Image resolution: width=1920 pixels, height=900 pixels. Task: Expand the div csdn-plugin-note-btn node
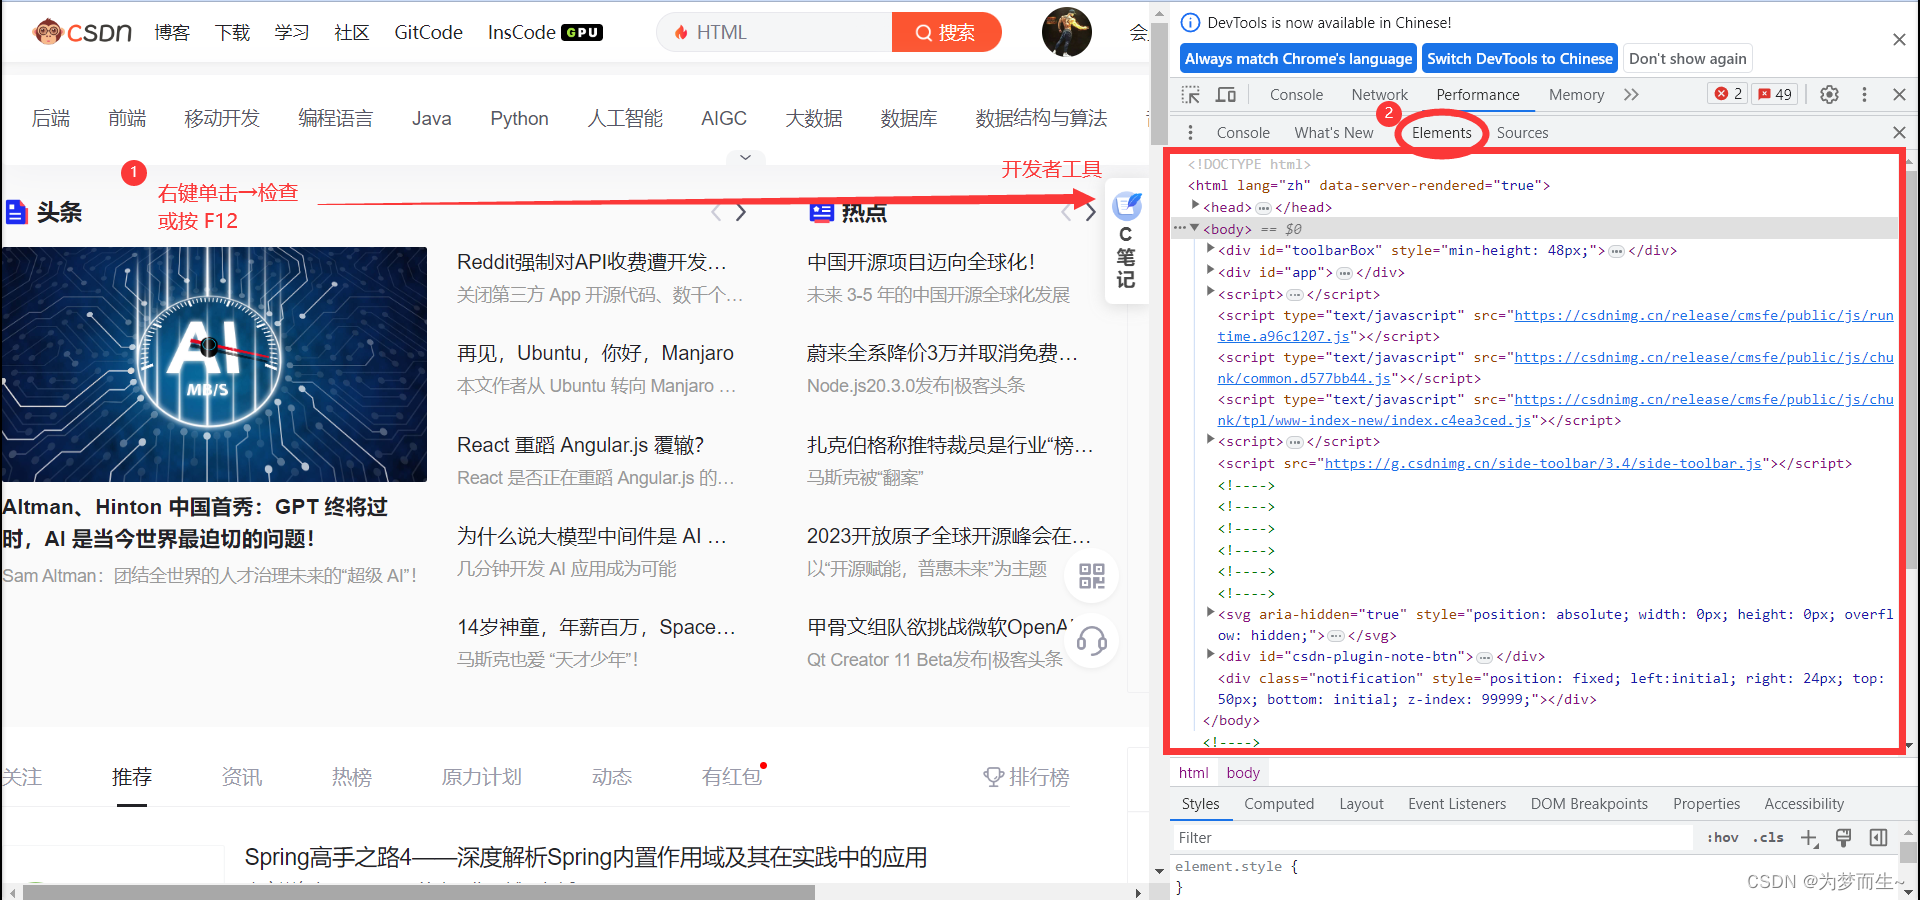pyautogui.click(x=1210, y=655)
